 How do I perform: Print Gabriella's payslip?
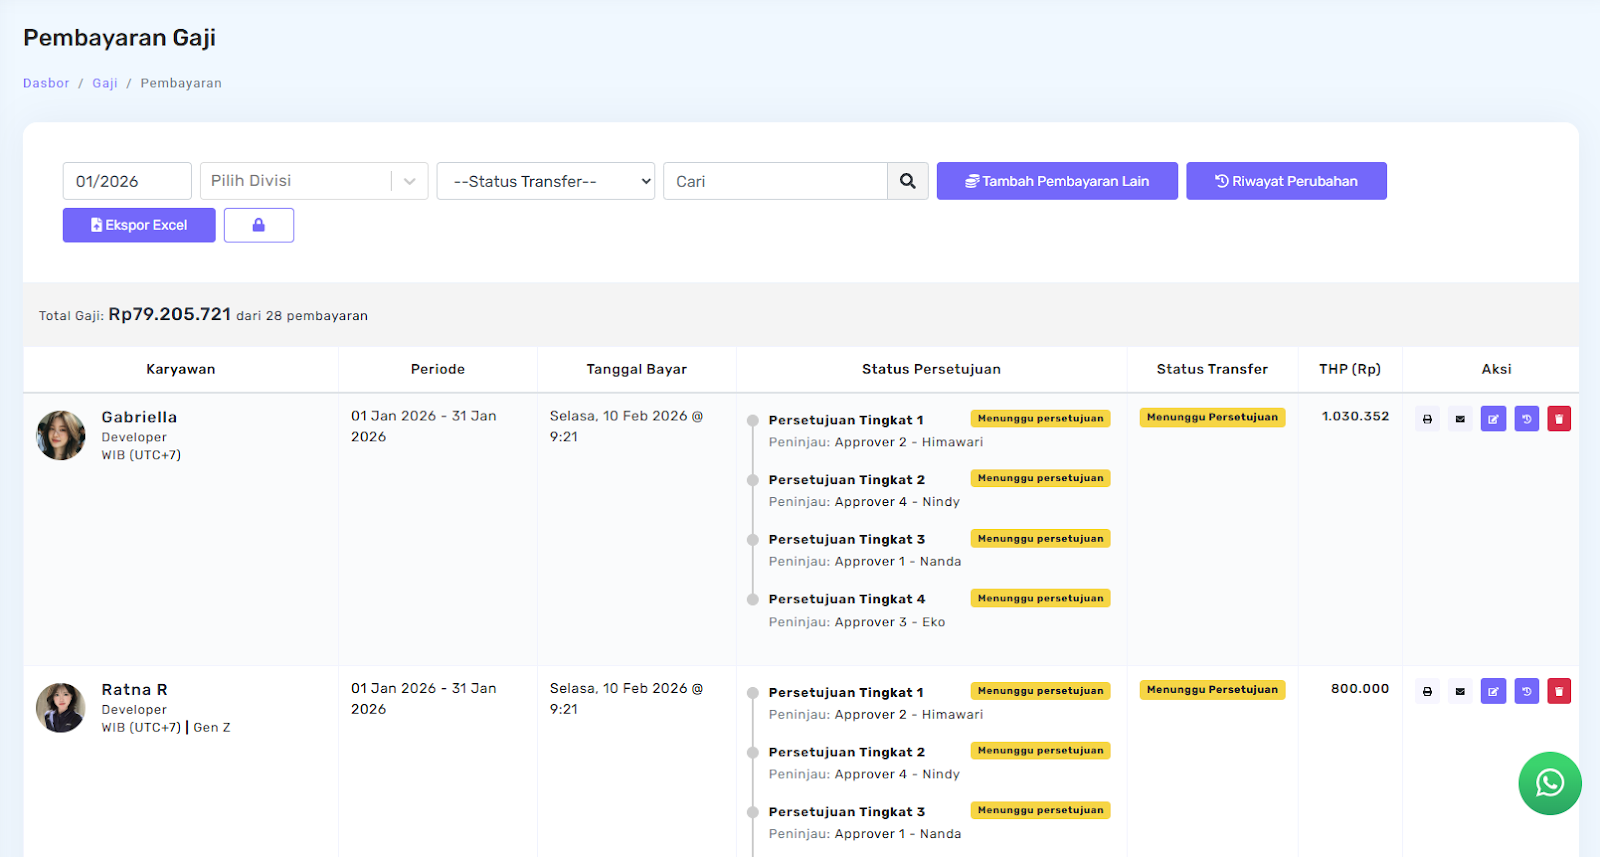click(x=1427, y=419)
